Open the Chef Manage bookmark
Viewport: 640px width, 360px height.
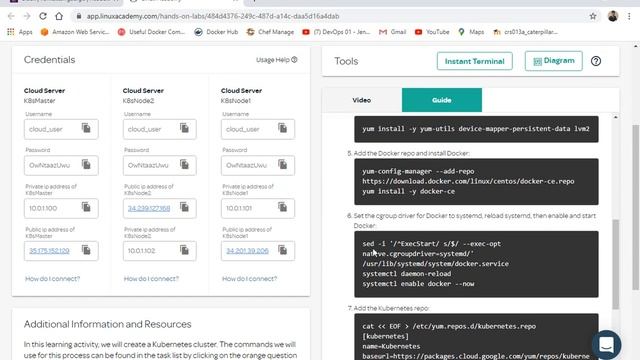(270, 32)
